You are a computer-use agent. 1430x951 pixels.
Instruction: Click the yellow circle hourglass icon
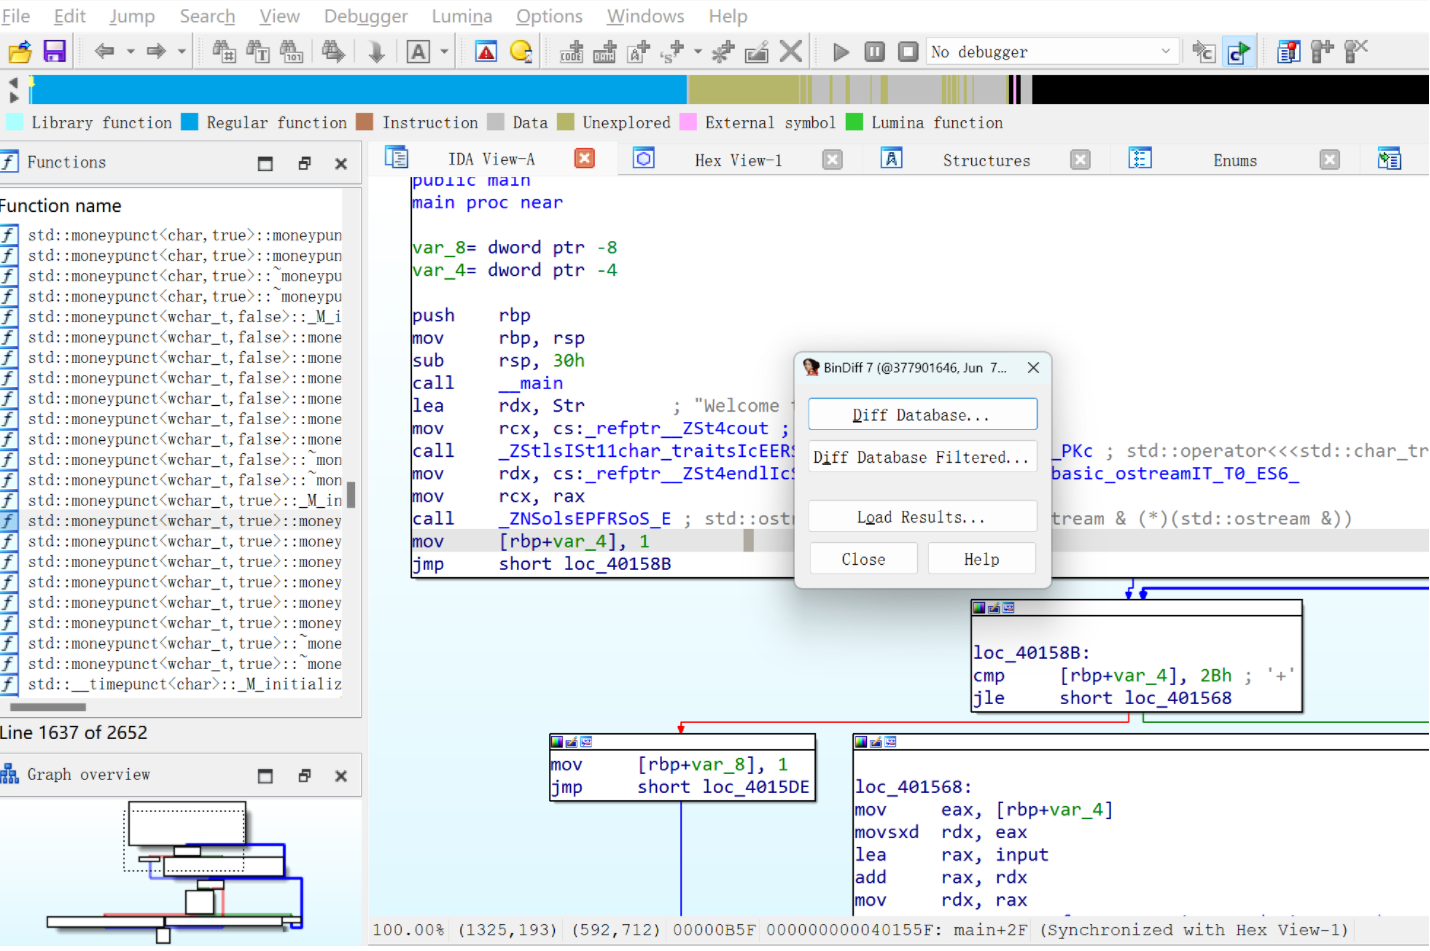click(x=521, y=51)
